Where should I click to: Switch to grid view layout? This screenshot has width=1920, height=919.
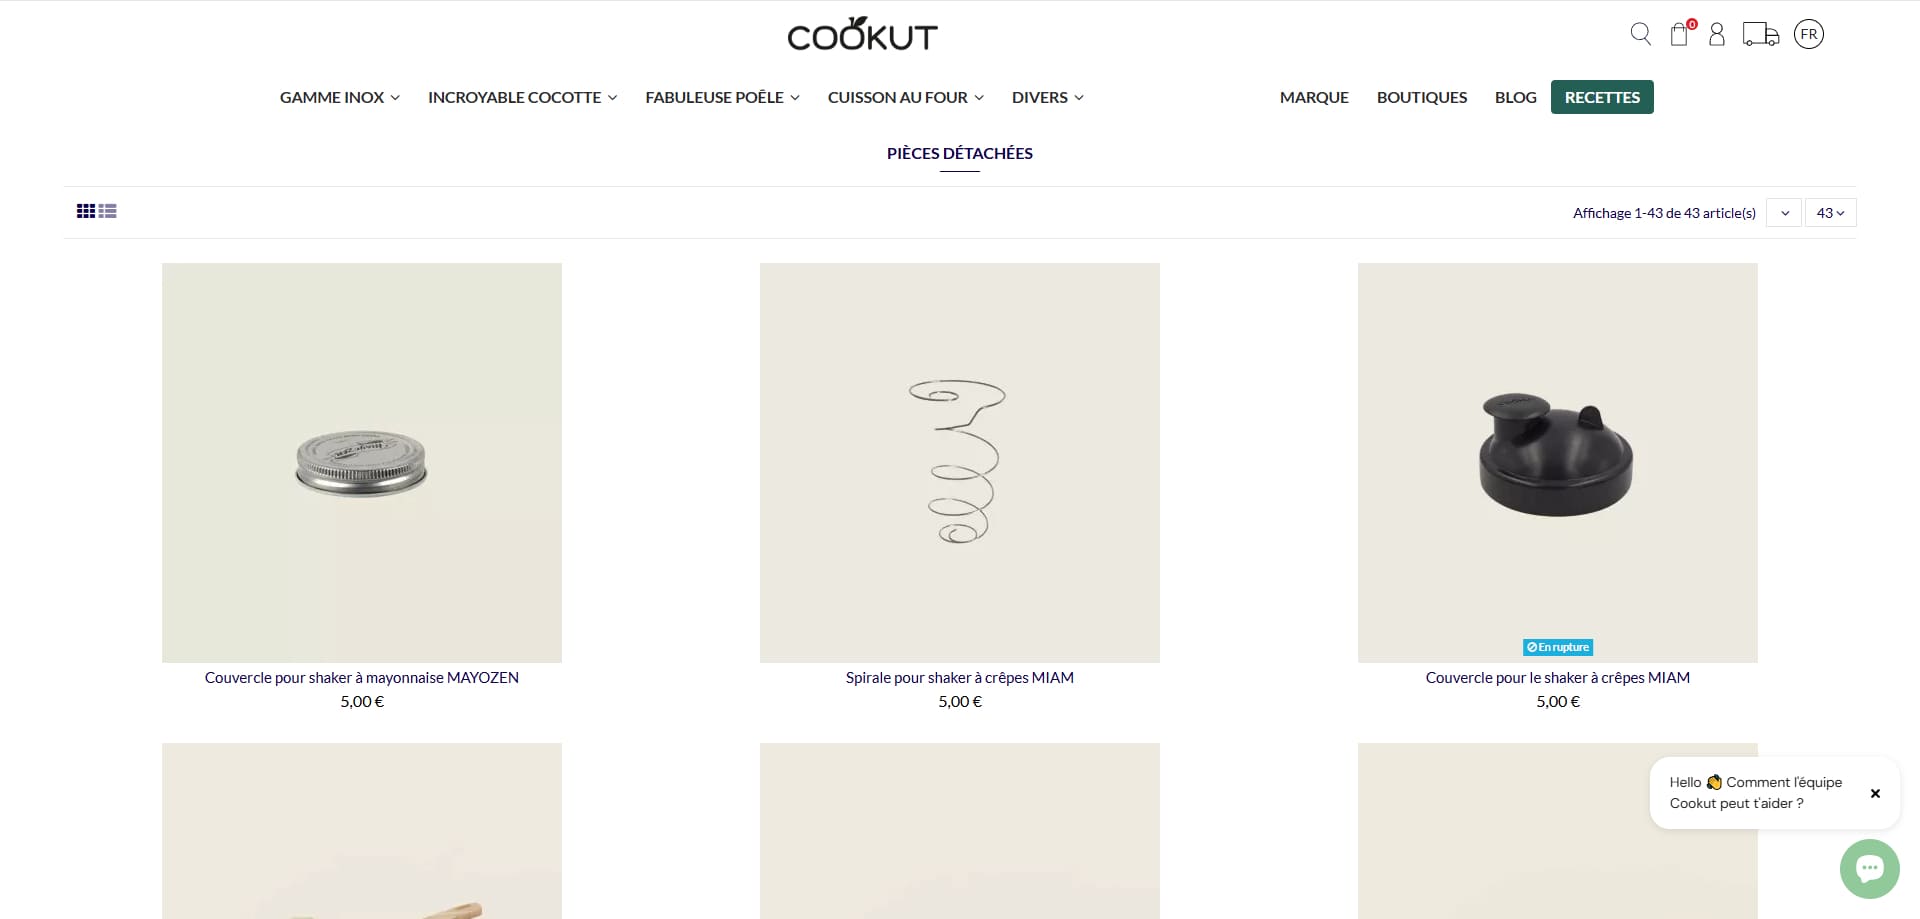(x=86, y=211)
